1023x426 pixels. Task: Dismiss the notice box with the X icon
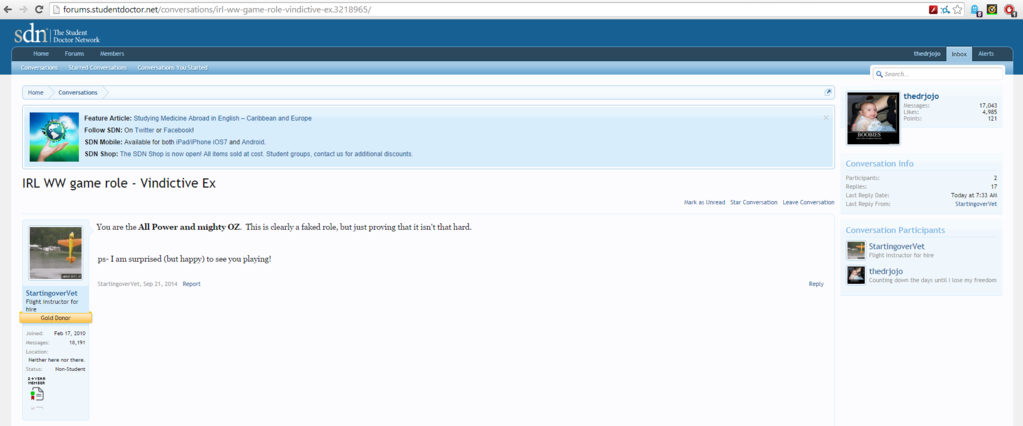point(826,118)
